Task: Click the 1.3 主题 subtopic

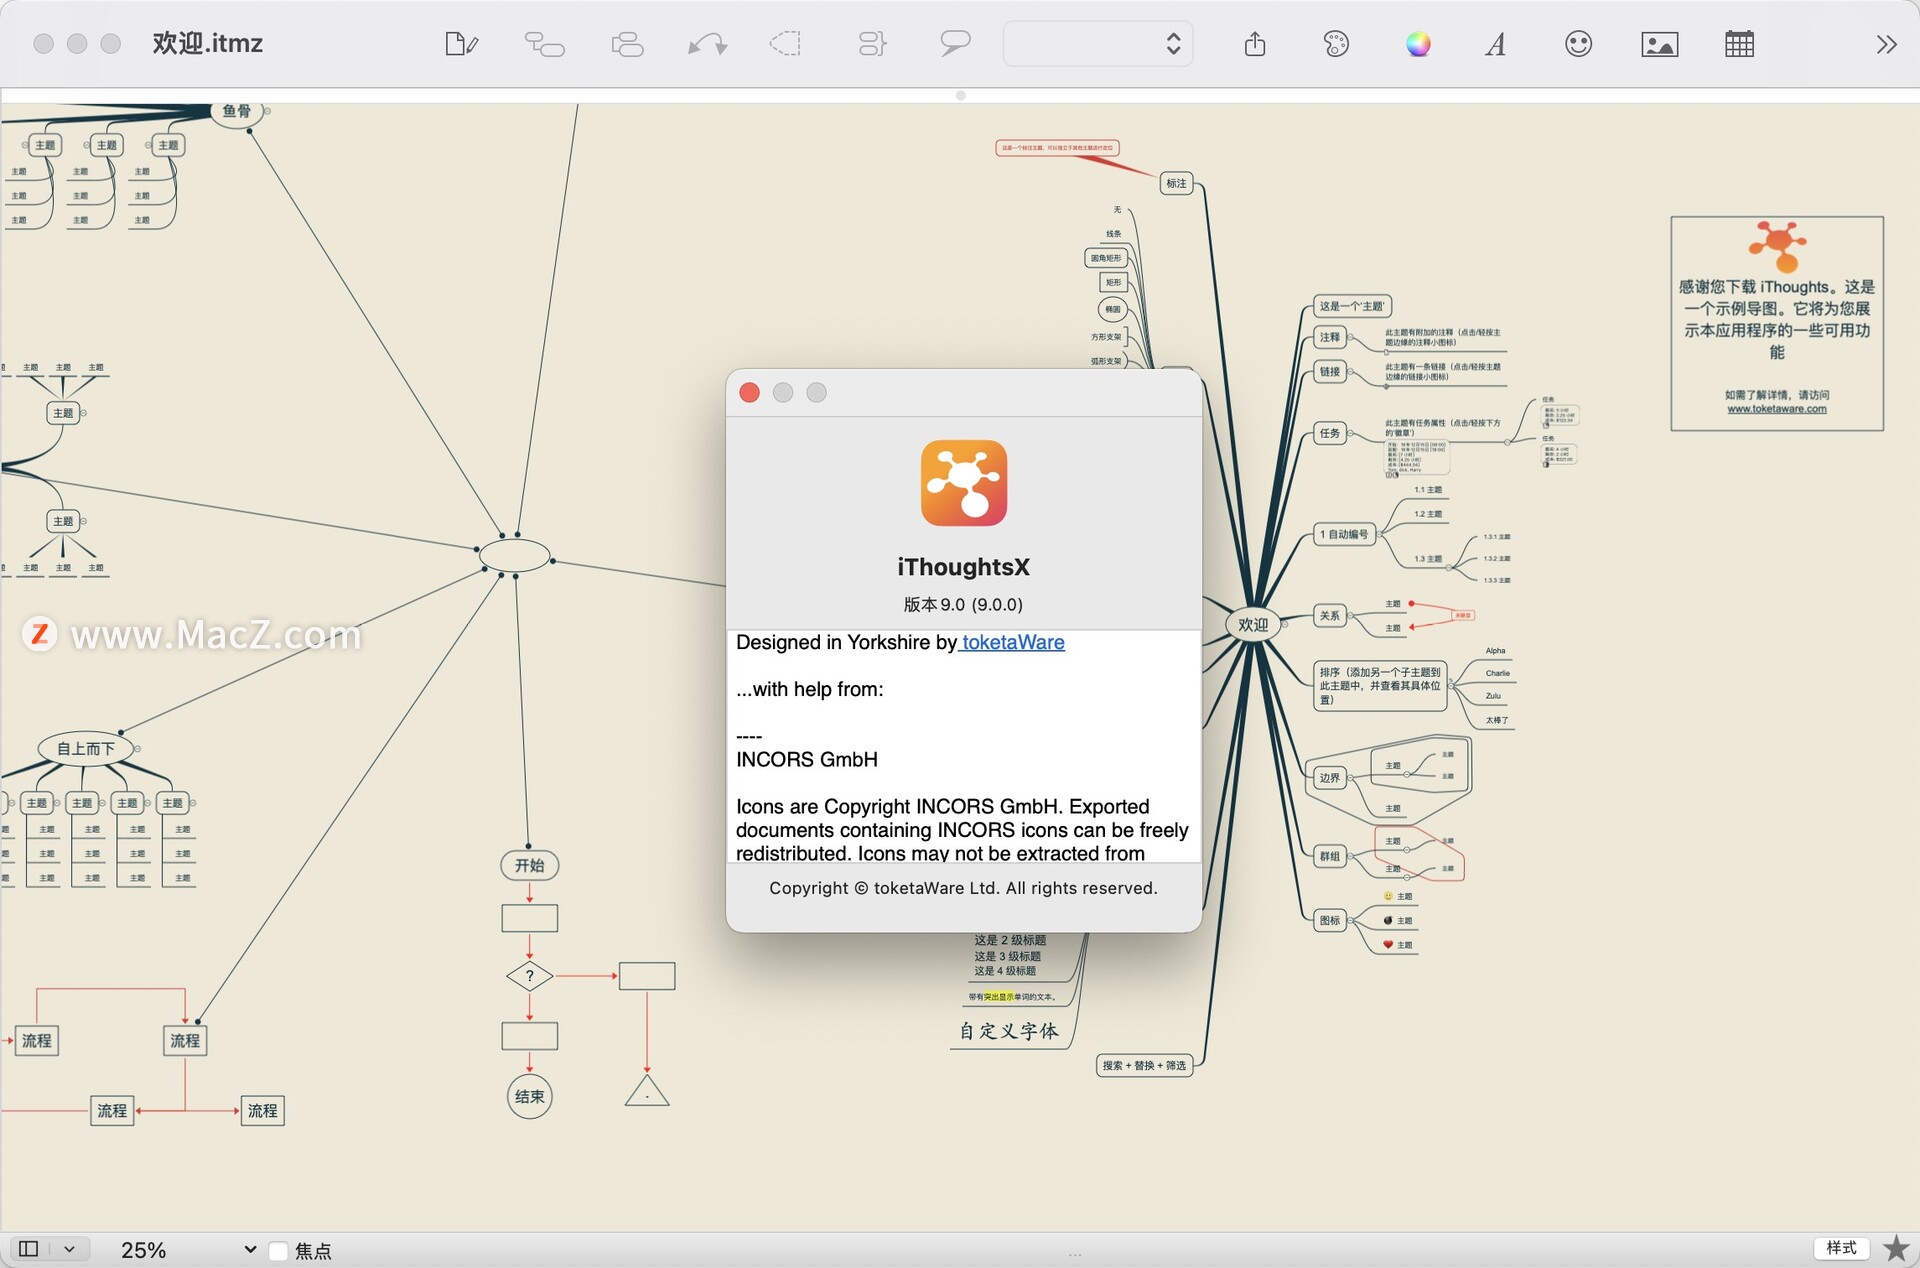Action: [x=1427, y=559]
